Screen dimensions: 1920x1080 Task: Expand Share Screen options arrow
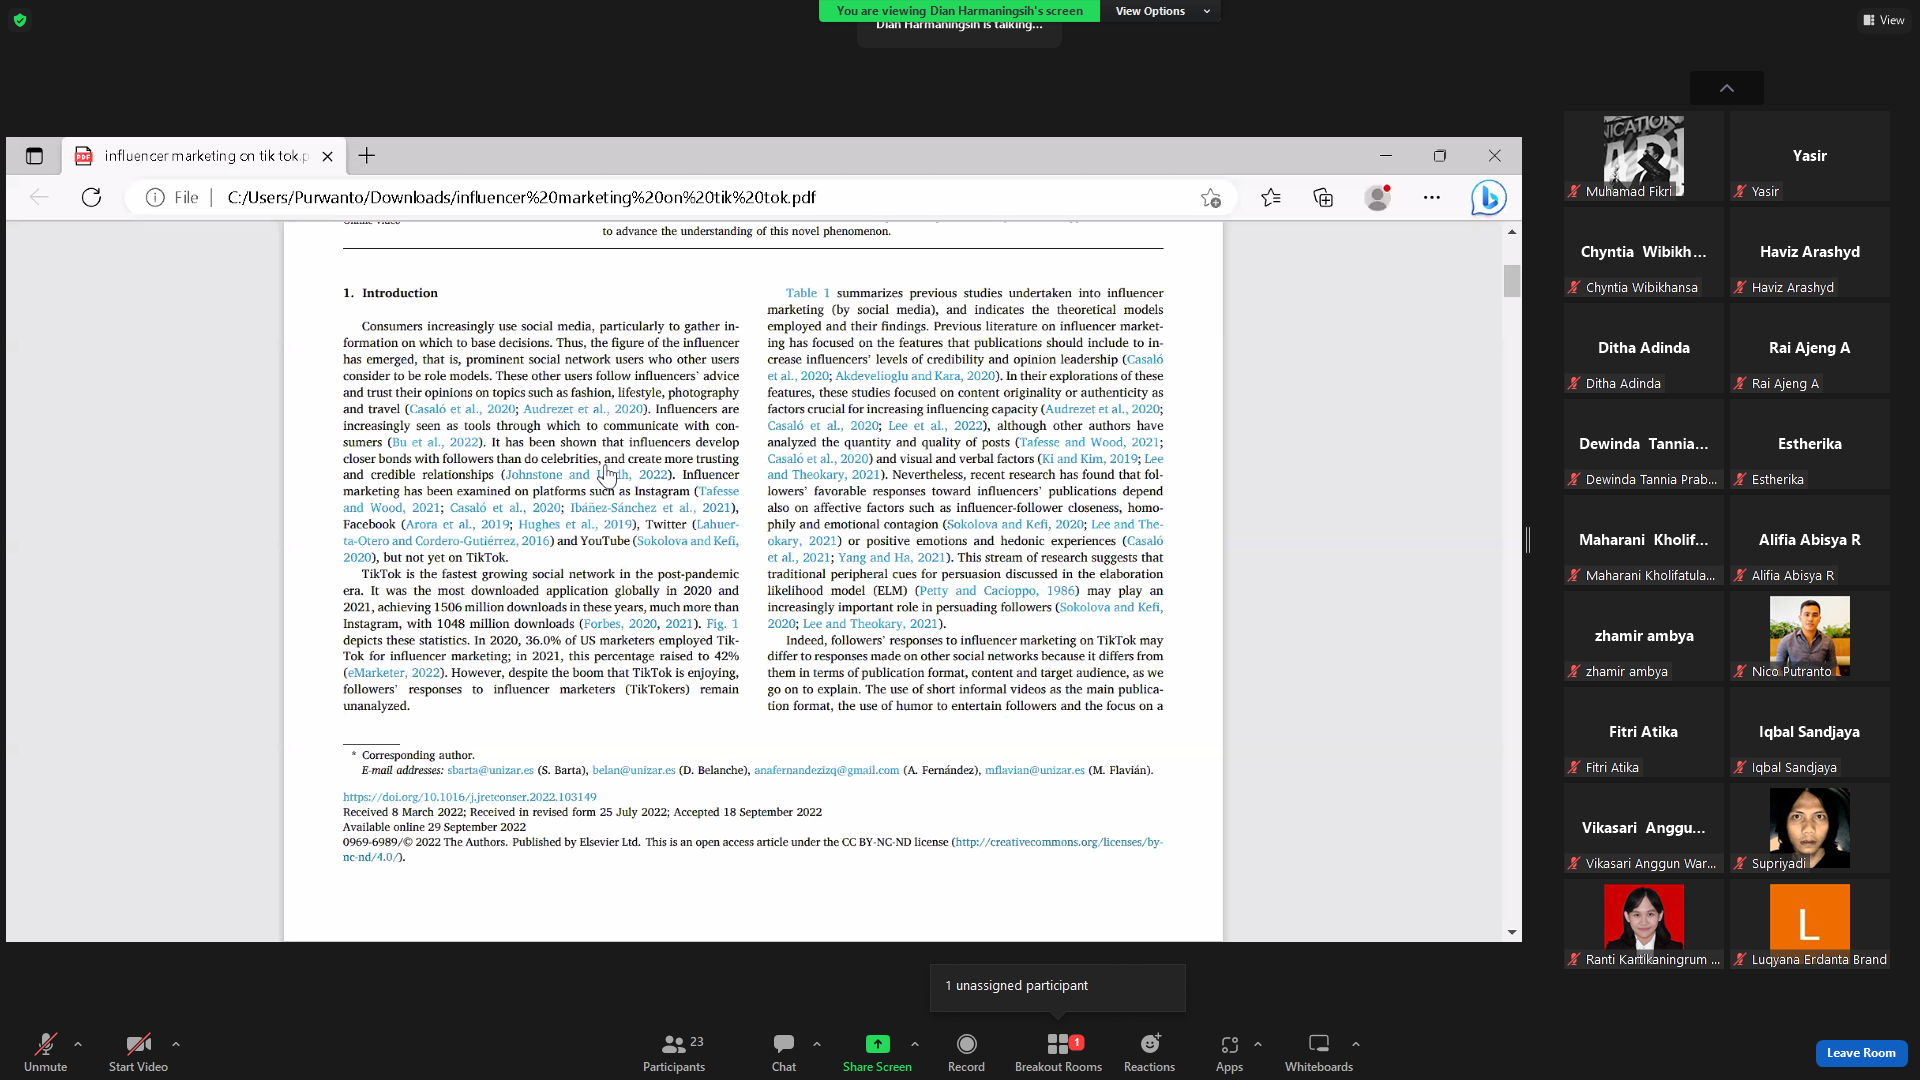pos(915,1044)
